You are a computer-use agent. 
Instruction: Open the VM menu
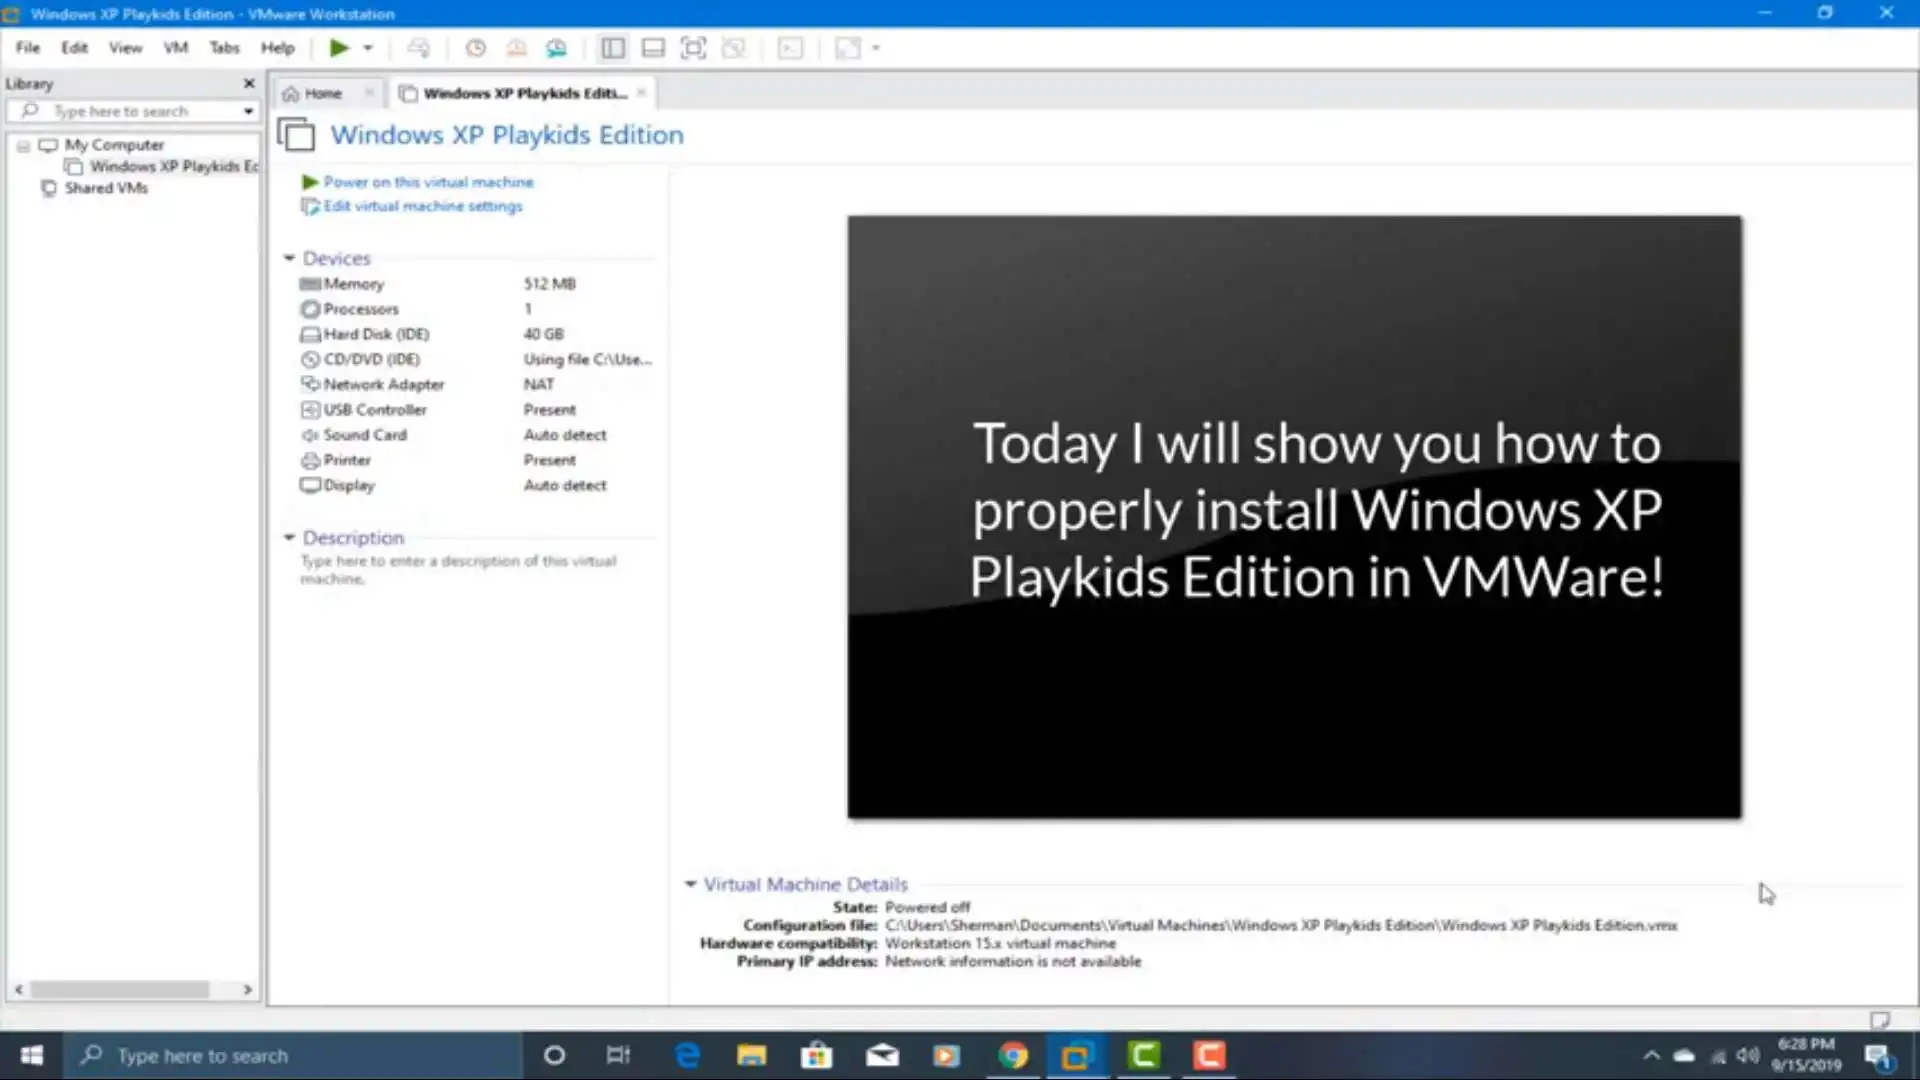coord(175,48)
